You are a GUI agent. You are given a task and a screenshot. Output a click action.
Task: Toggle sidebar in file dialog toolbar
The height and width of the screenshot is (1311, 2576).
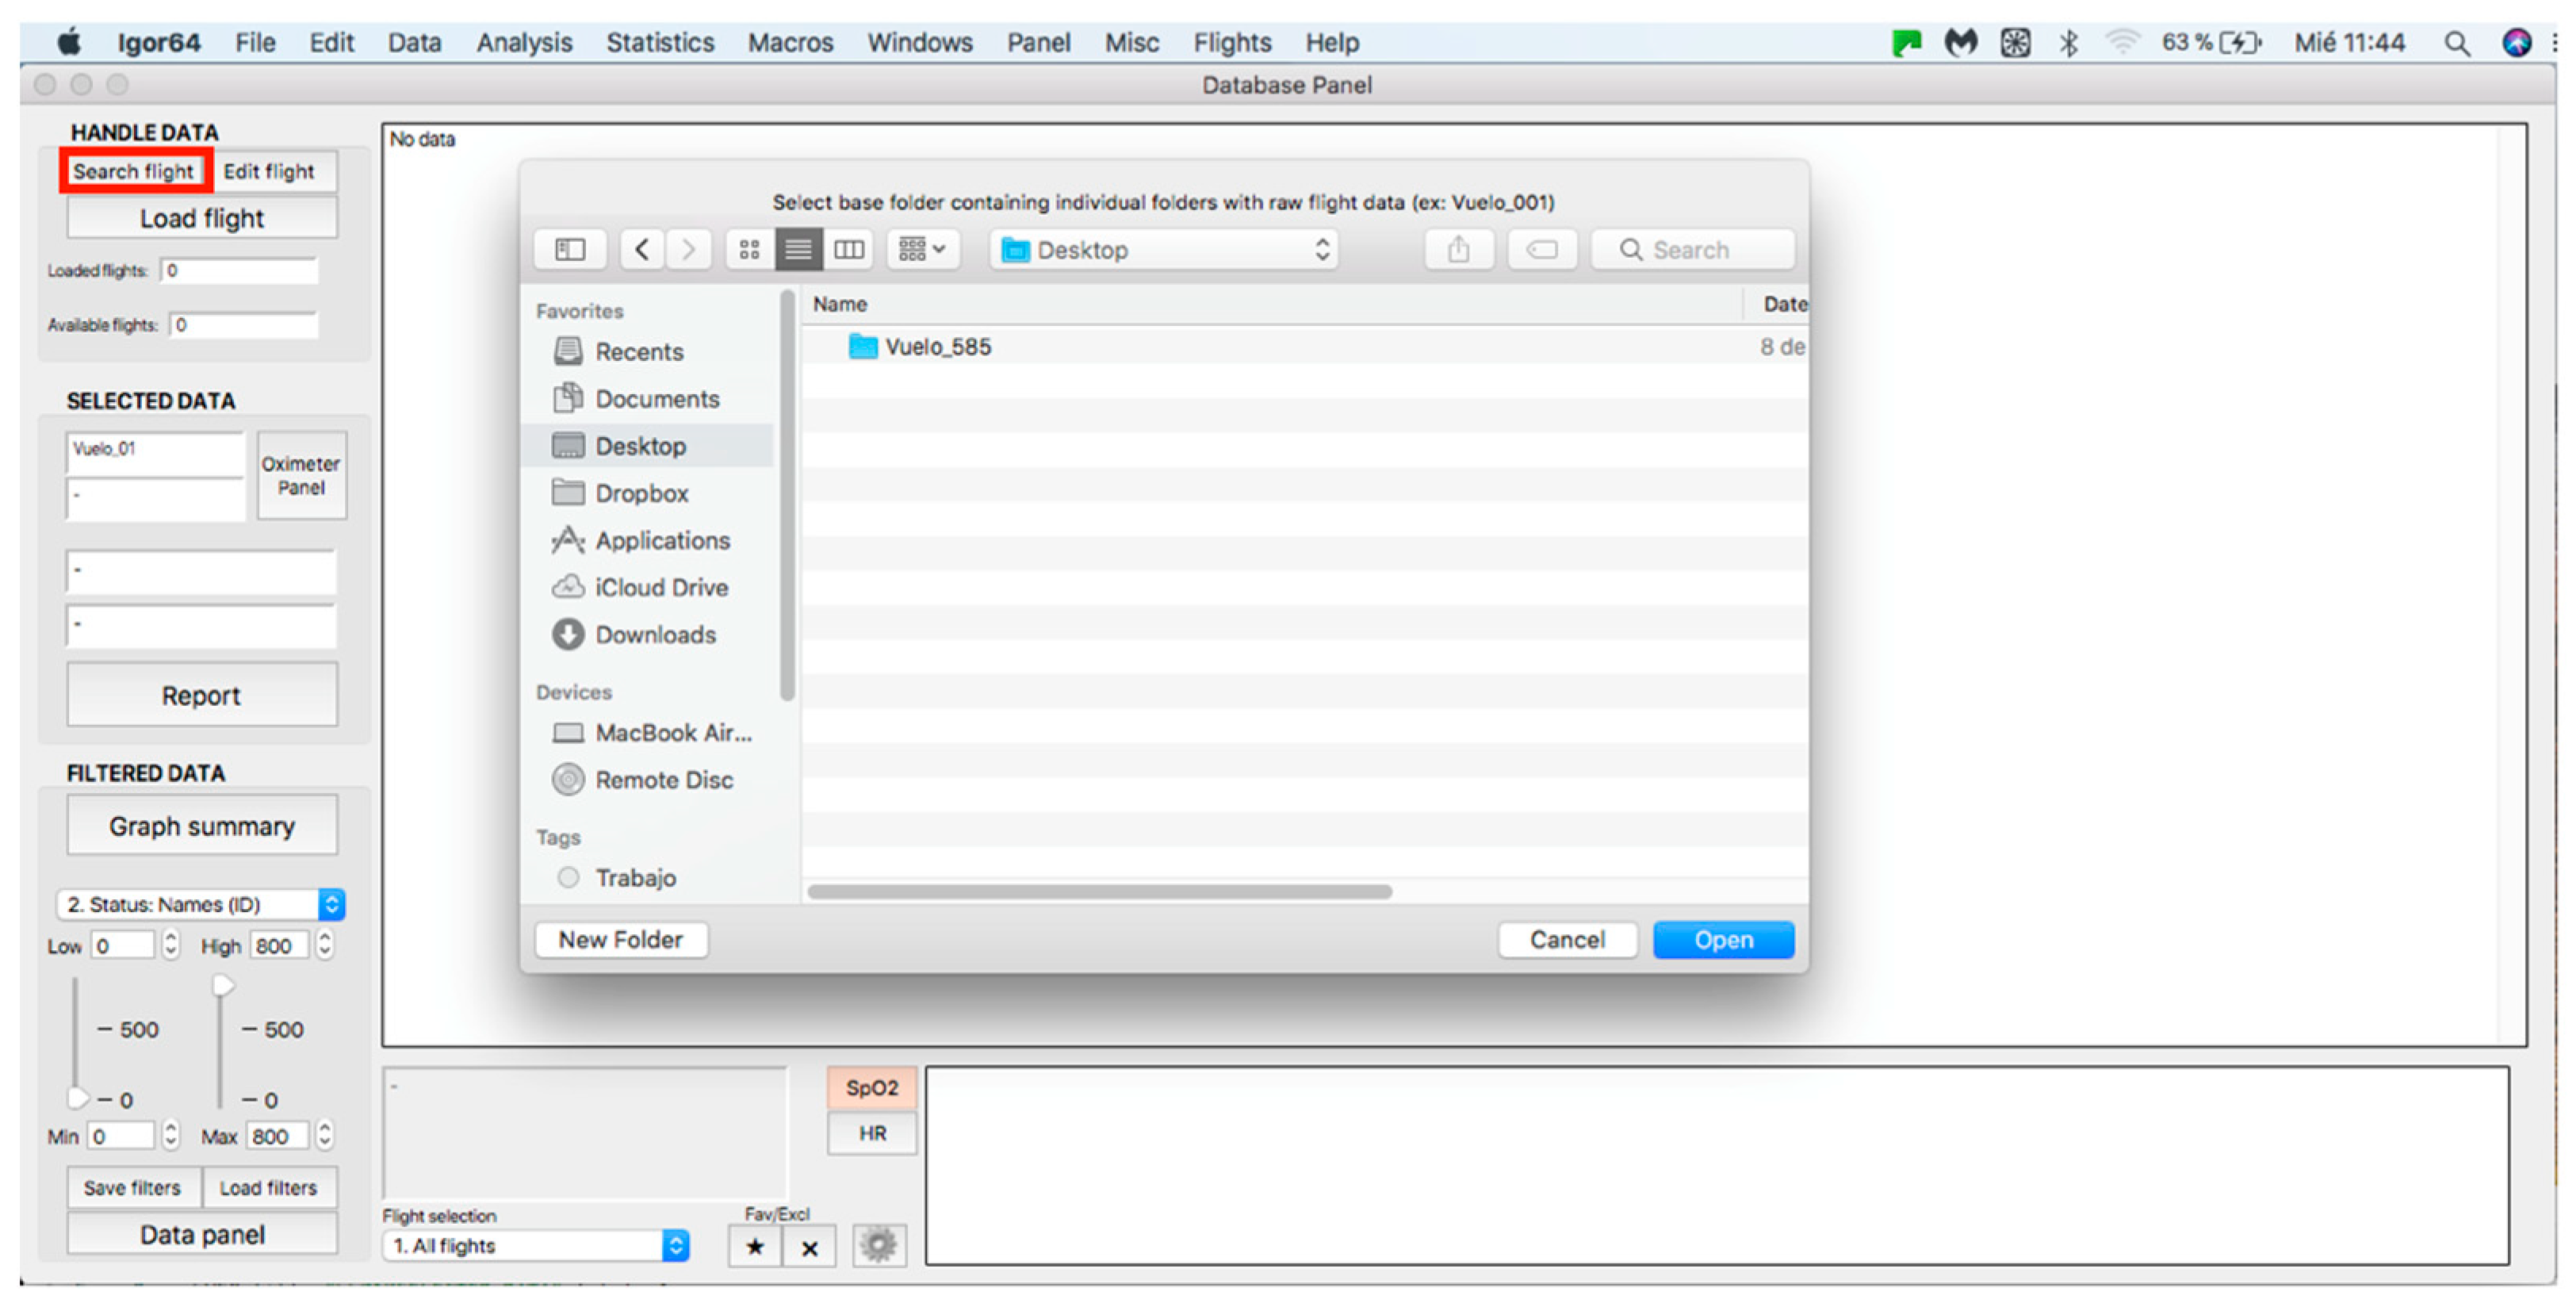pos(570,249)
